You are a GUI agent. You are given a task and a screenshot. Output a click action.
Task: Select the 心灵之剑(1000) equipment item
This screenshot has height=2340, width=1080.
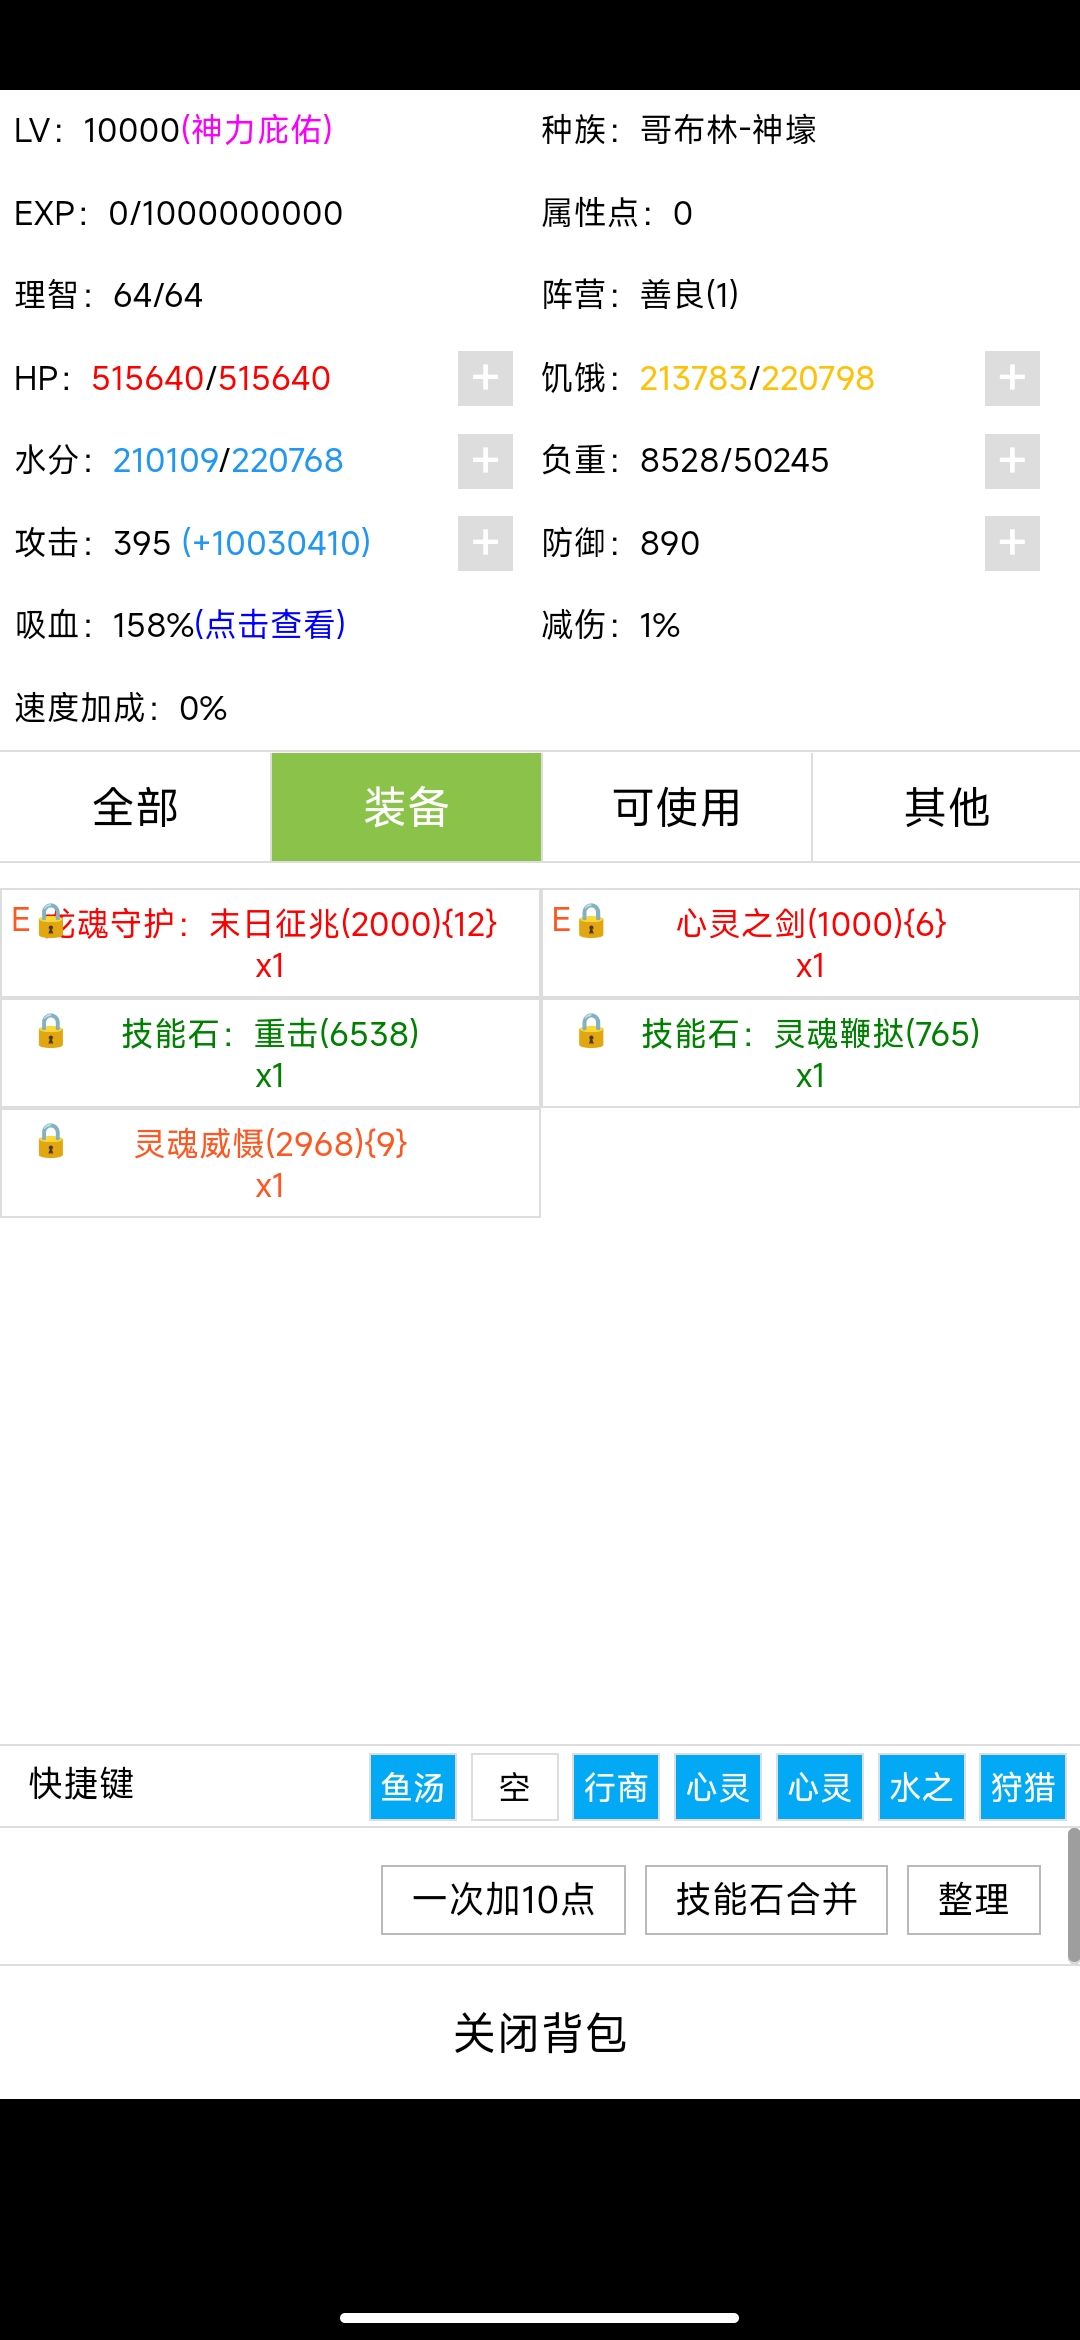tap(810, 943)
